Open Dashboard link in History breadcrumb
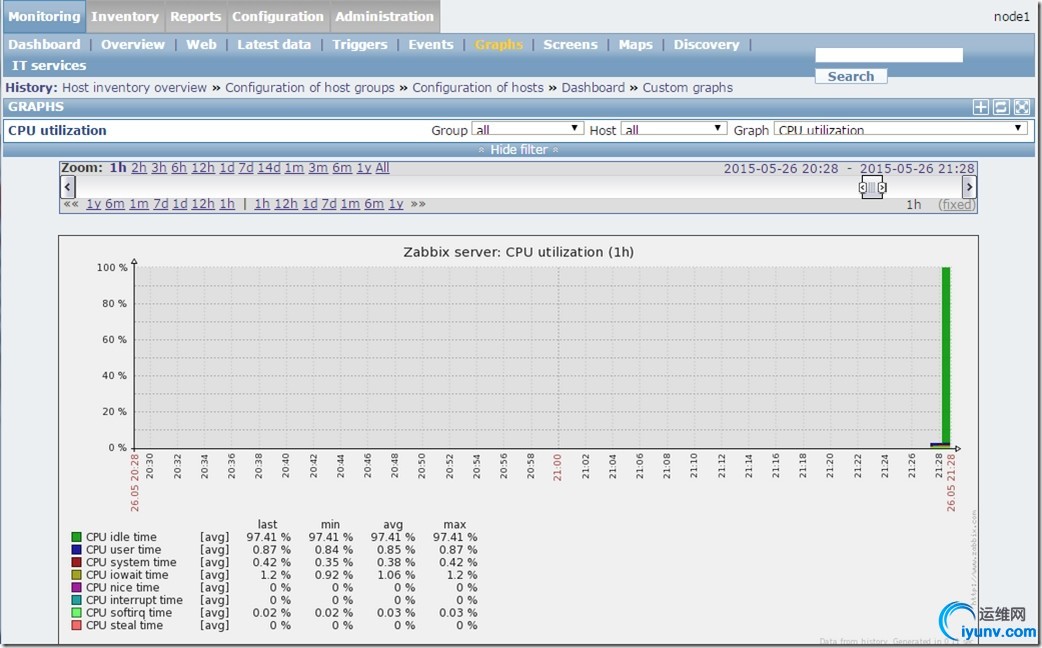1042x648 pixels. pyautogui.click(x=593, y=88)
